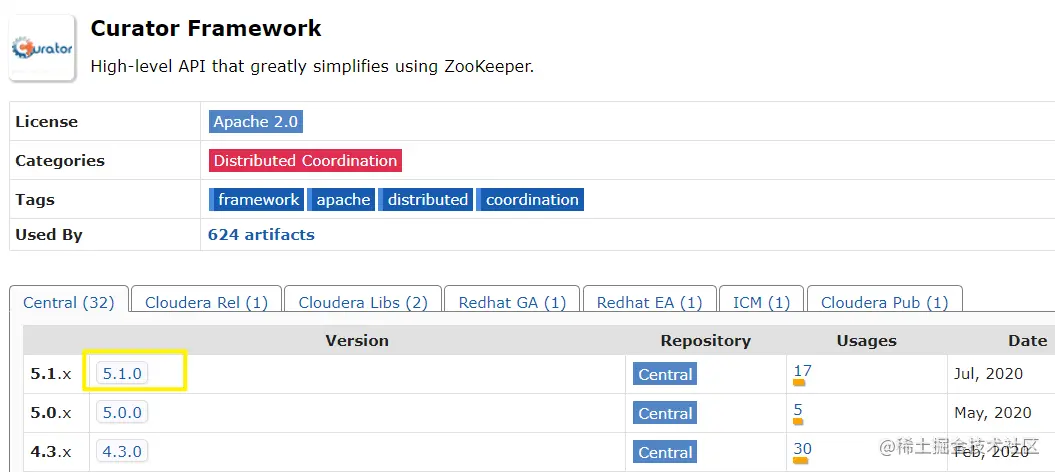Click the apache tag

point(343,200)
